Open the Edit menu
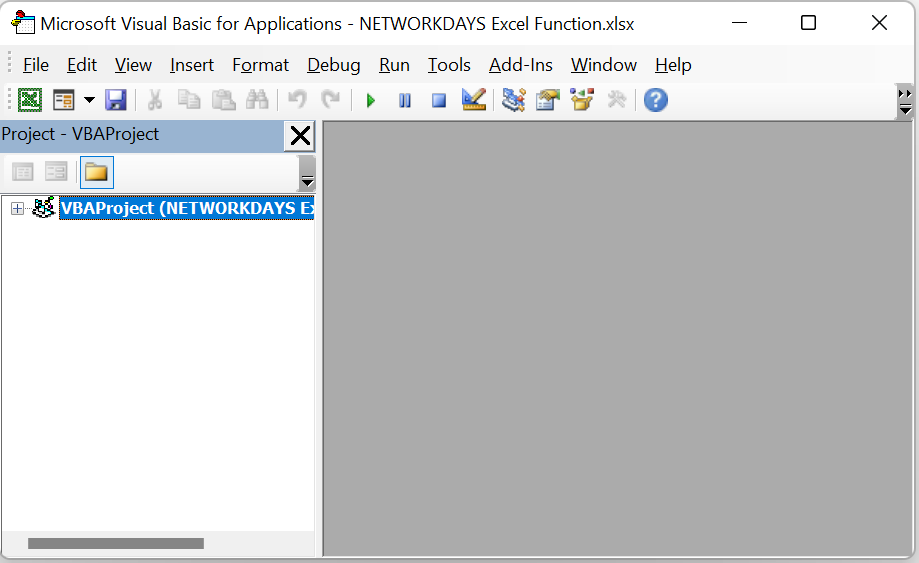 click(81, 65)
